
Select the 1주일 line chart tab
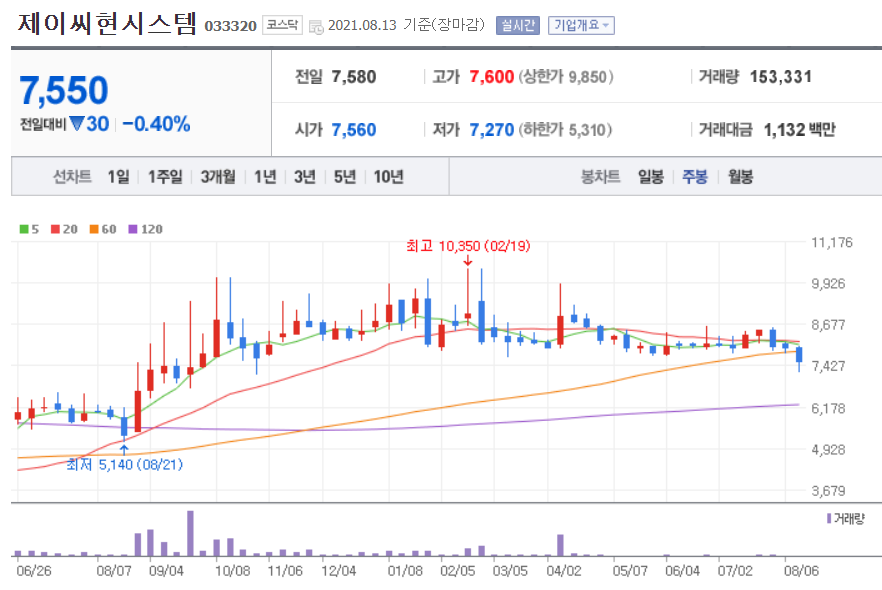pyautogui.click(x=165, y=177)
